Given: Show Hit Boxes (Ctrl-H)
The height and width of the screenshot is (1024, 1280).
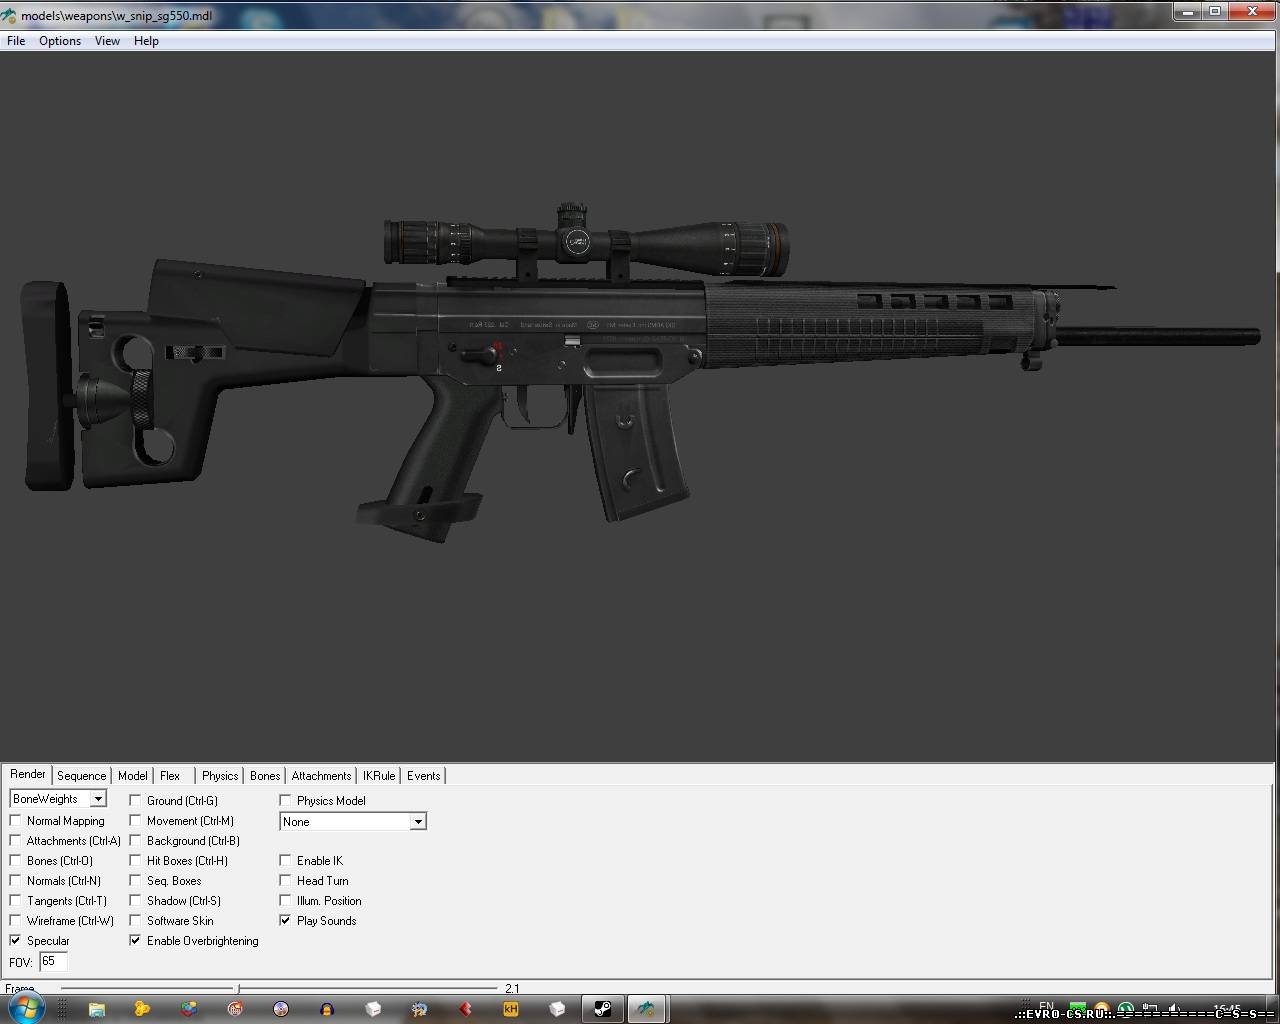Looking at the screenshot, I should pos(135,861).
